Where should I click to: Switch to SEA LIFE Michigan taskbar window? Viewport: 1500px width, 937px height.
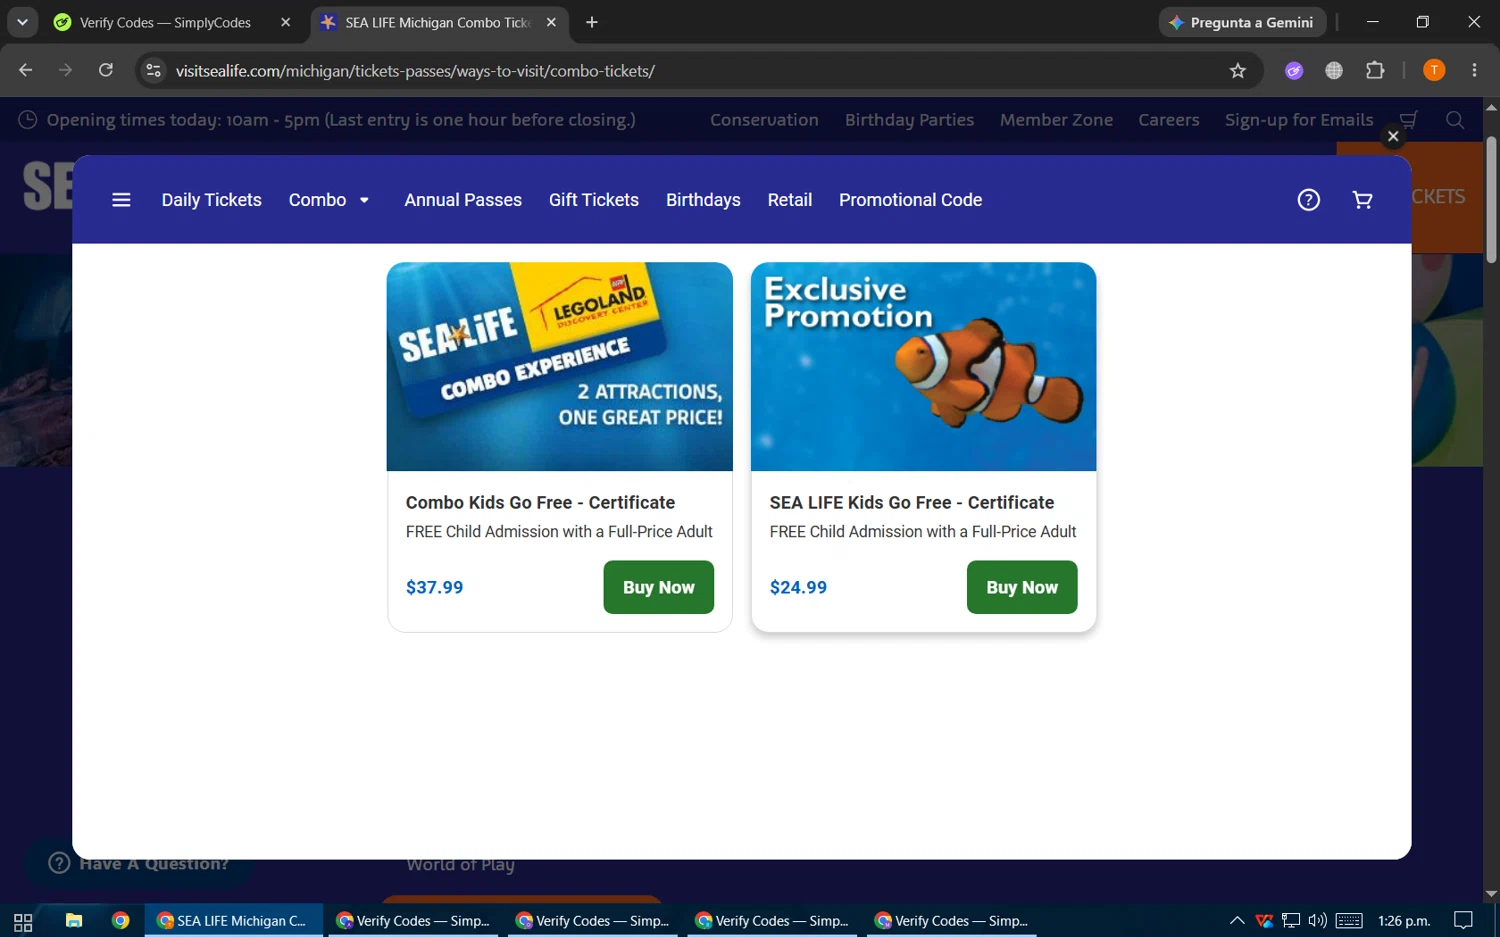pyautogui.click(x=234, y=921)
